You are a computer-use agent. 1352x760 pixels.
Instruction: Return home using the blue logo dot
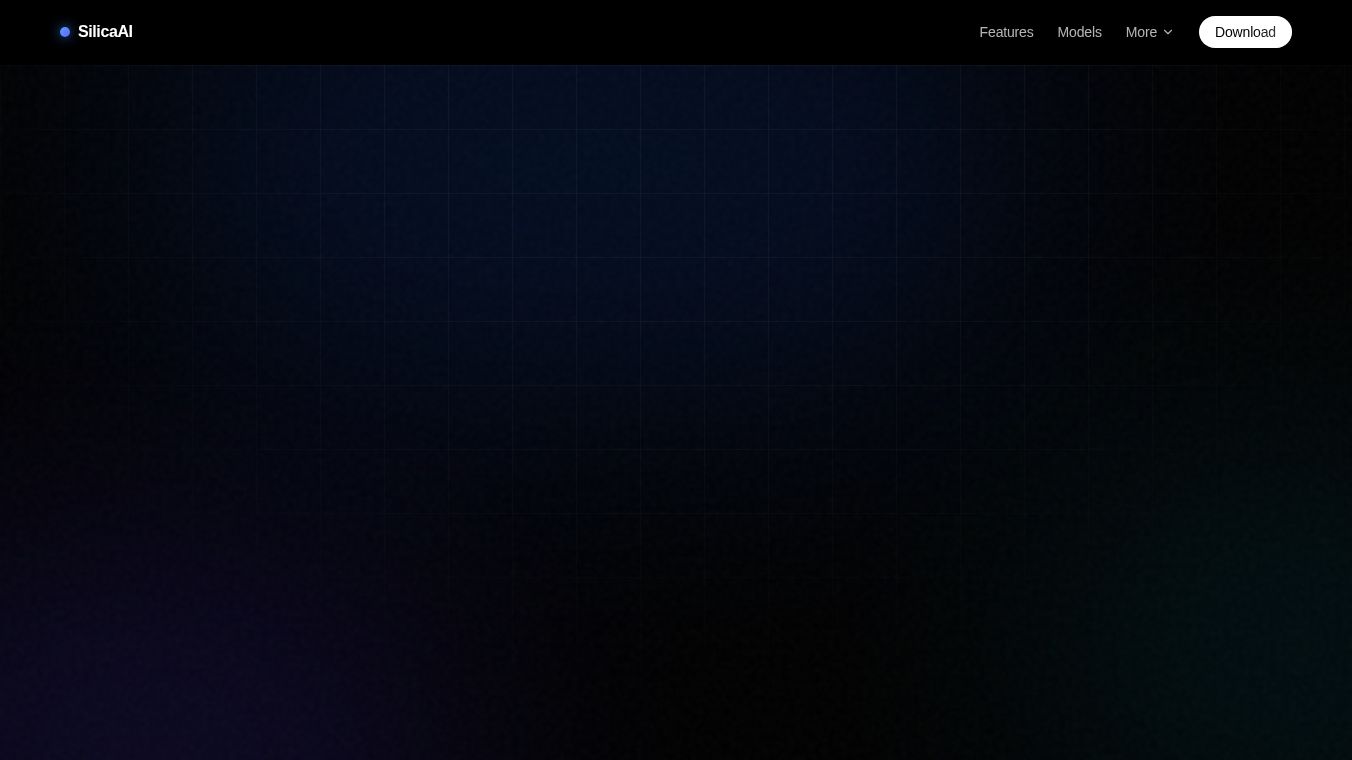pyautogui.click(x=65, y=32)
